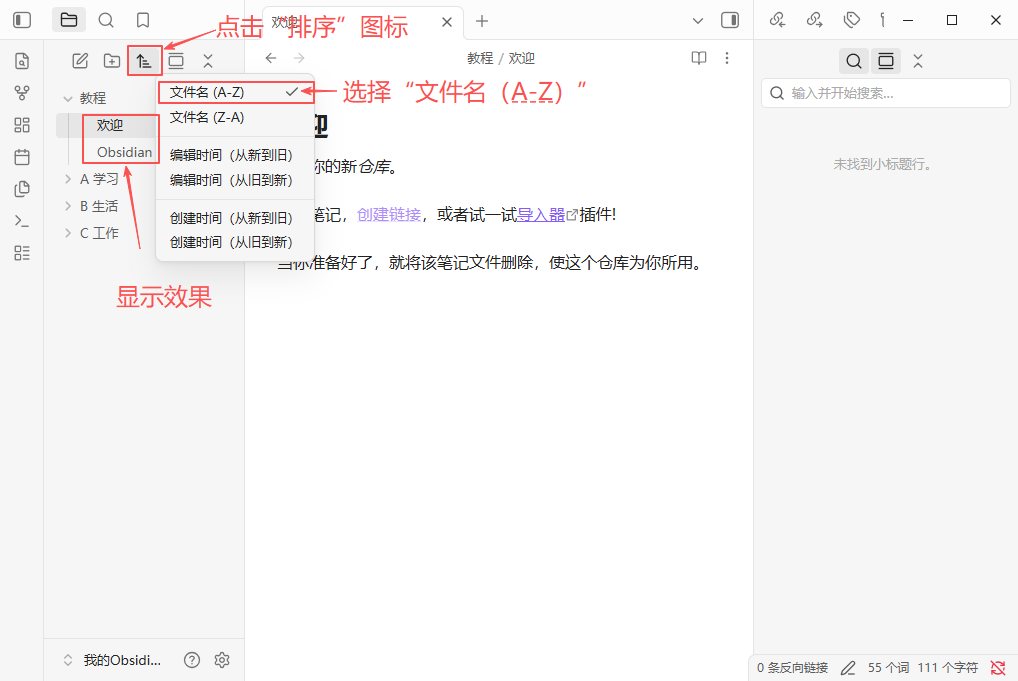The width and height of the screenshot is (1018, 681).
Task: Choose 编辑时间 (从旧到新) sort option
Action: tap(234, 180)
